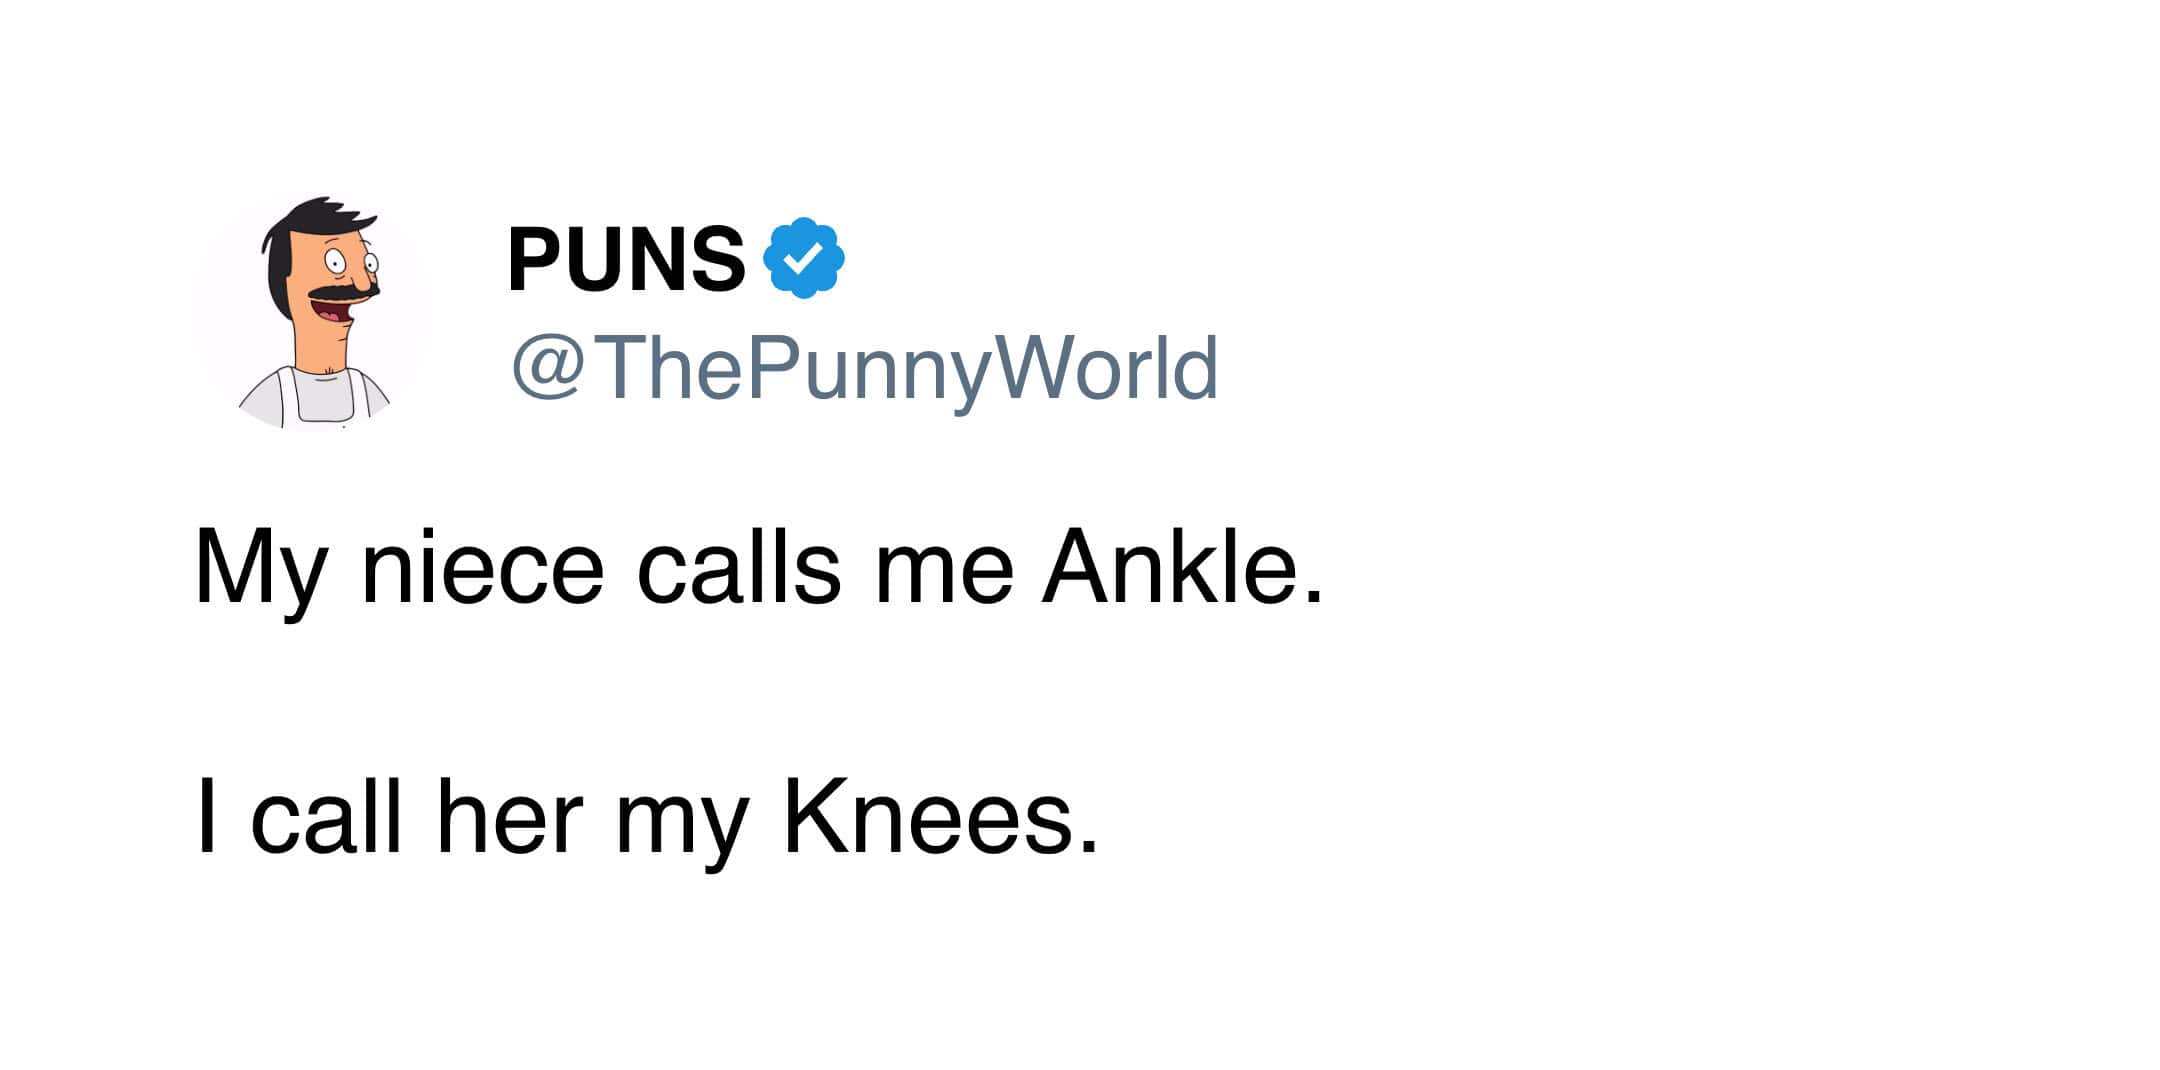Viewport: 2160px width, 1070px height.
Task: Click the PUNS profile avatar picture
Action: point(311,312)
